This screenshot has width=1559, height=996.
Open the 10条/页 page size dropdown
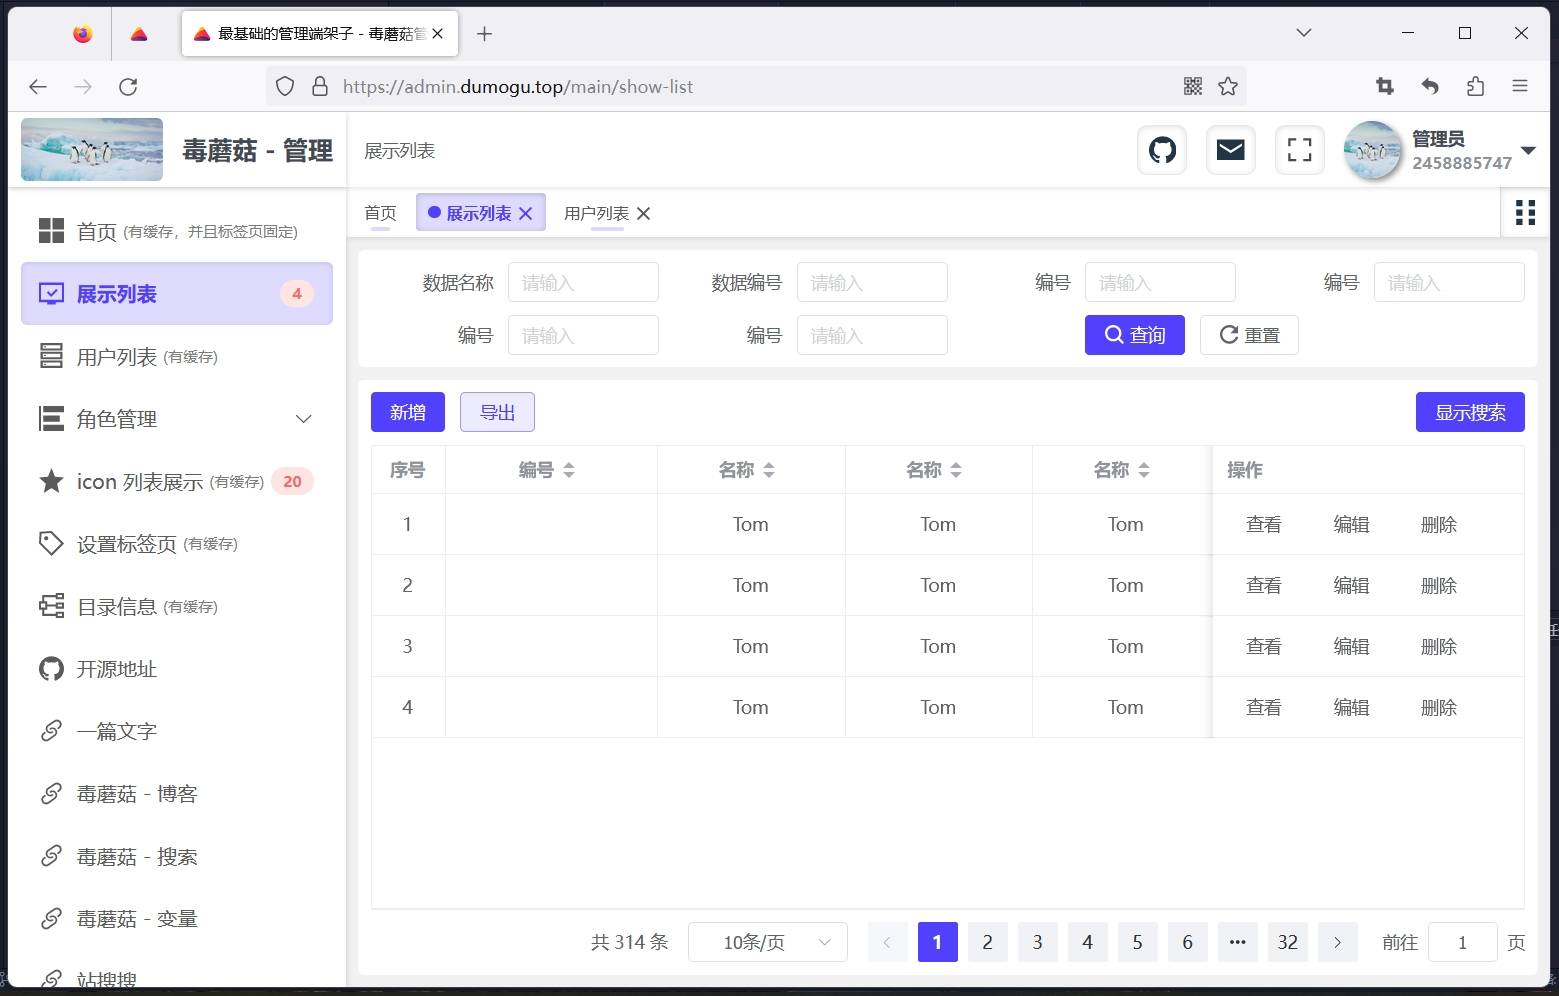pyautogui.click(x=768, y=942)
